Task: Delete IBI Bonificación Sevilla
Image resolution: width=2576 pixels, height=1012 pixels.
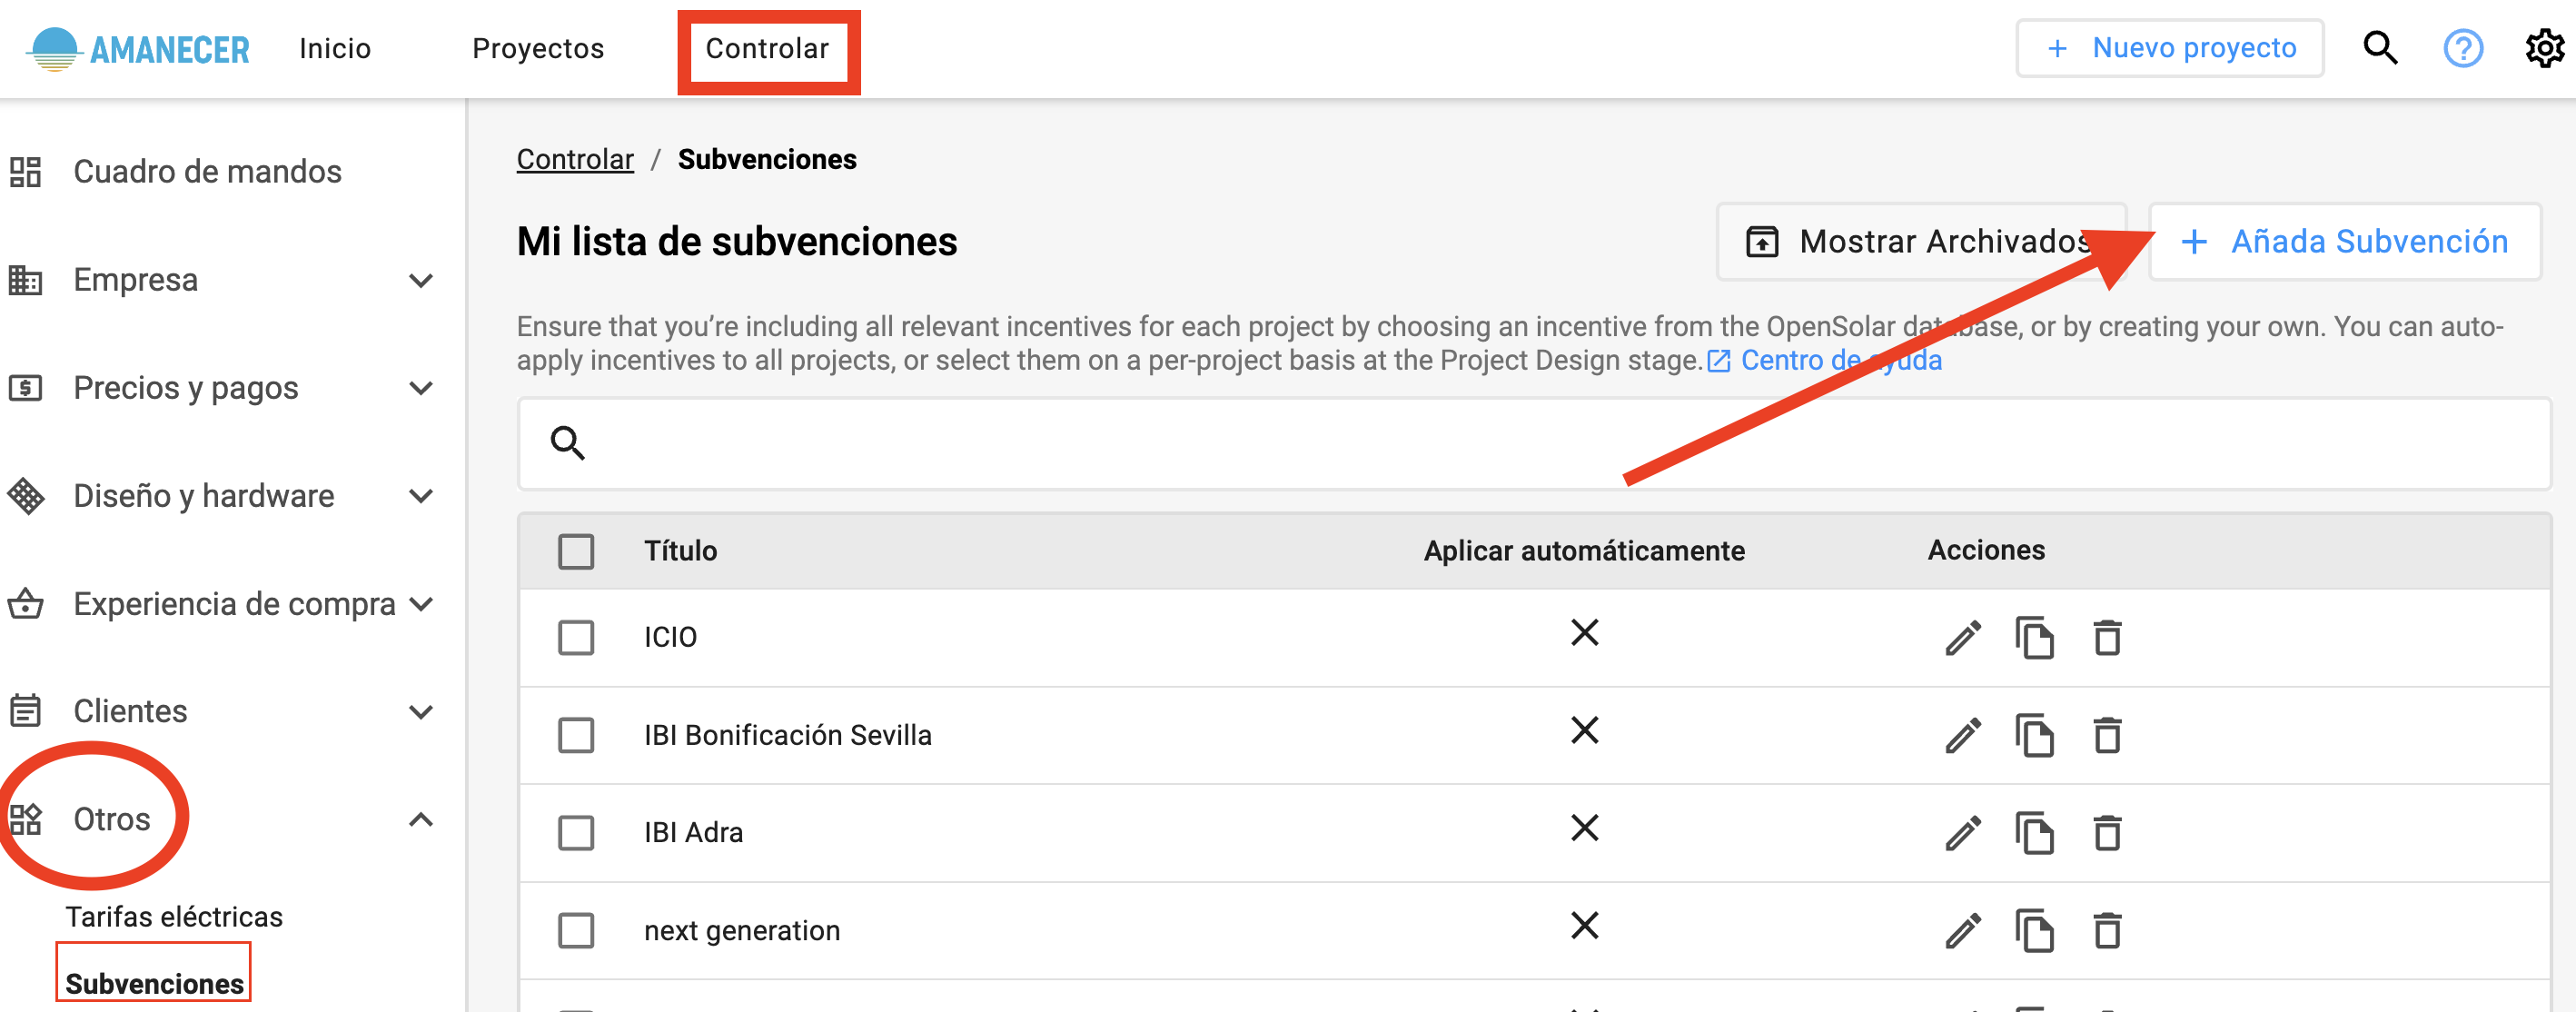Action: 2107,736
